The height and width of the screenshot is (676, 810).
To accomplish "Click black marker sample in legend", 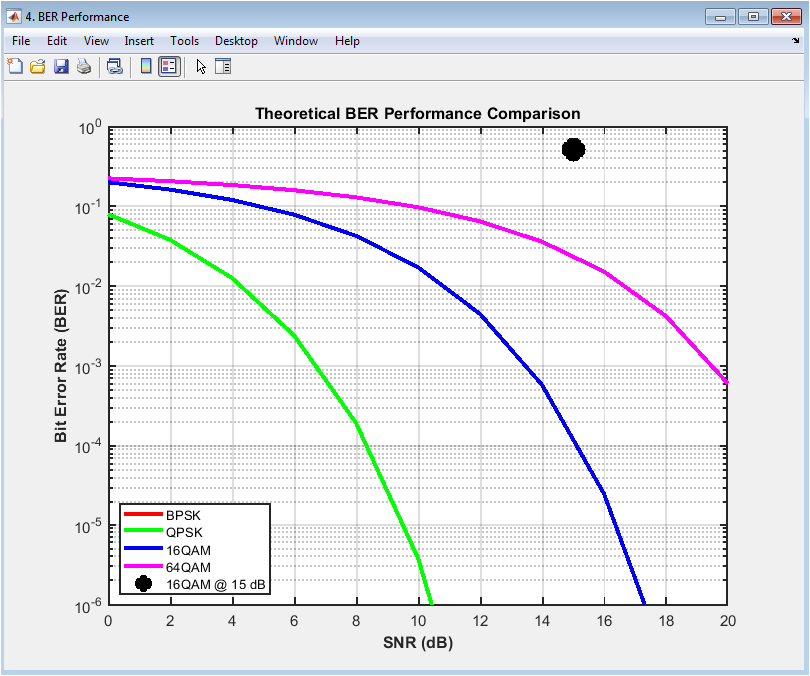I will tap(143, 584).
